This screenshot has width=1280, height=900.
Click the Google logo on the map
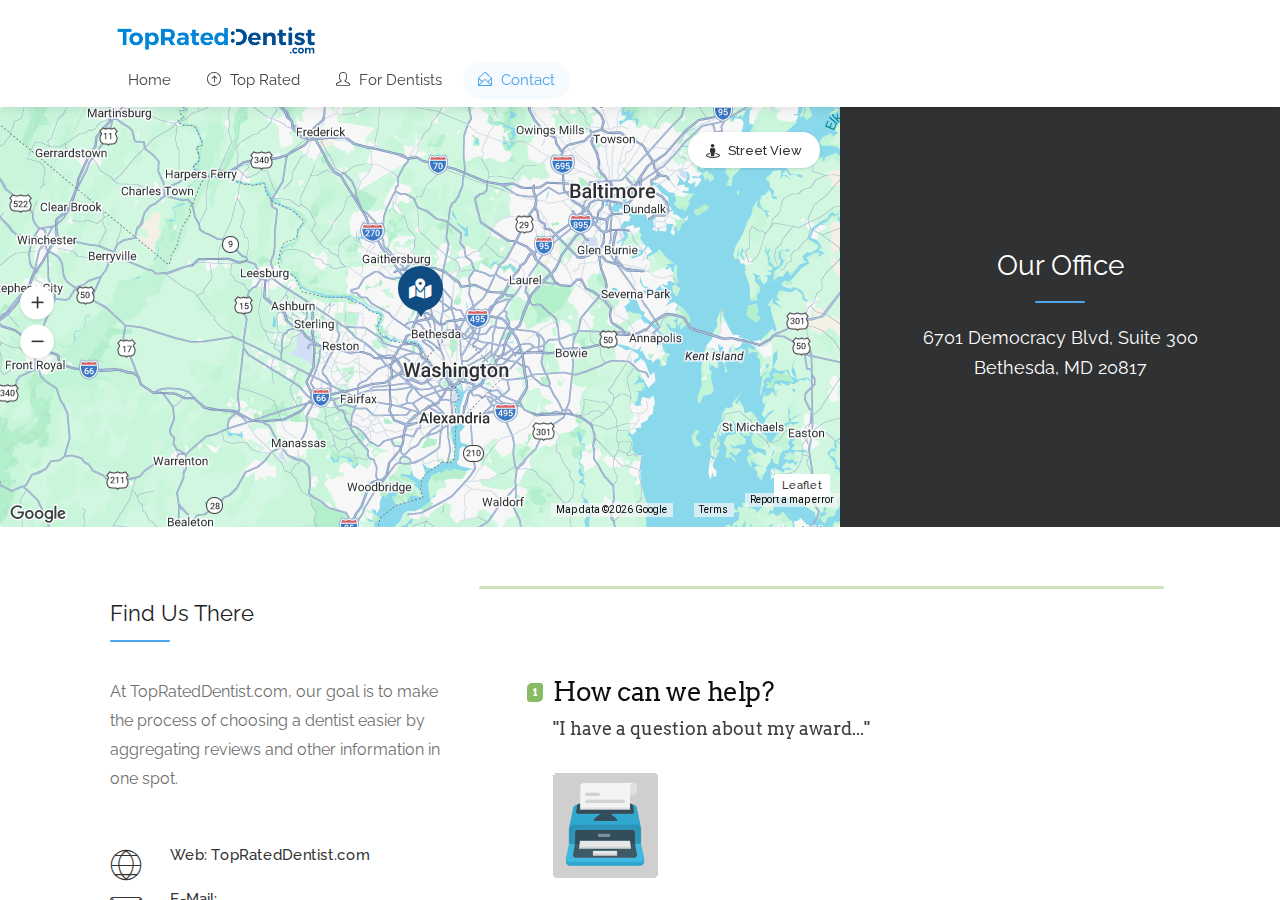pyautogui.click(x=38, y=514)
